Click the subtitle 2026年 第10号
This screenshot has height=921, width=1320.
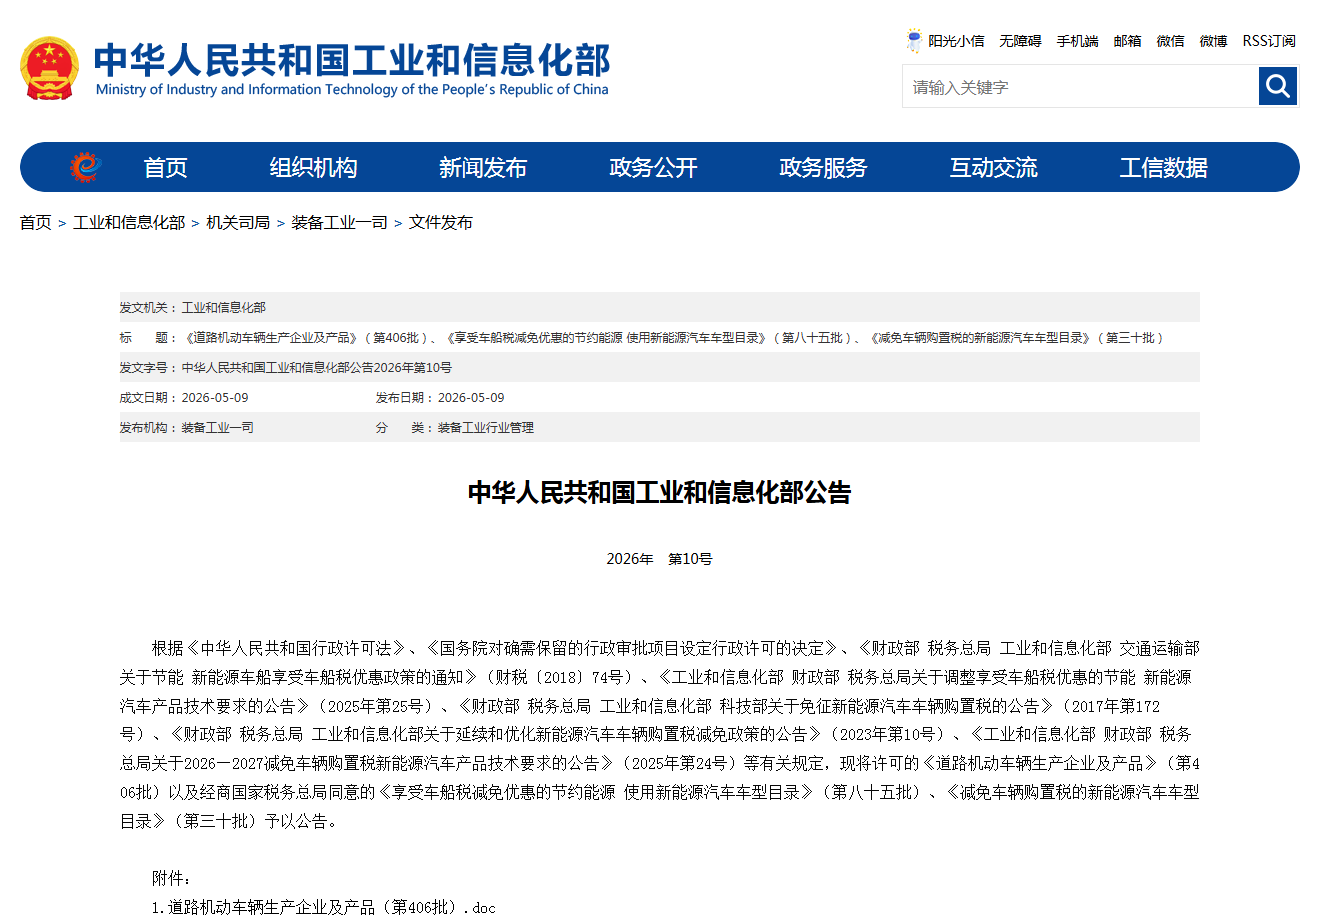coord(660,559)
